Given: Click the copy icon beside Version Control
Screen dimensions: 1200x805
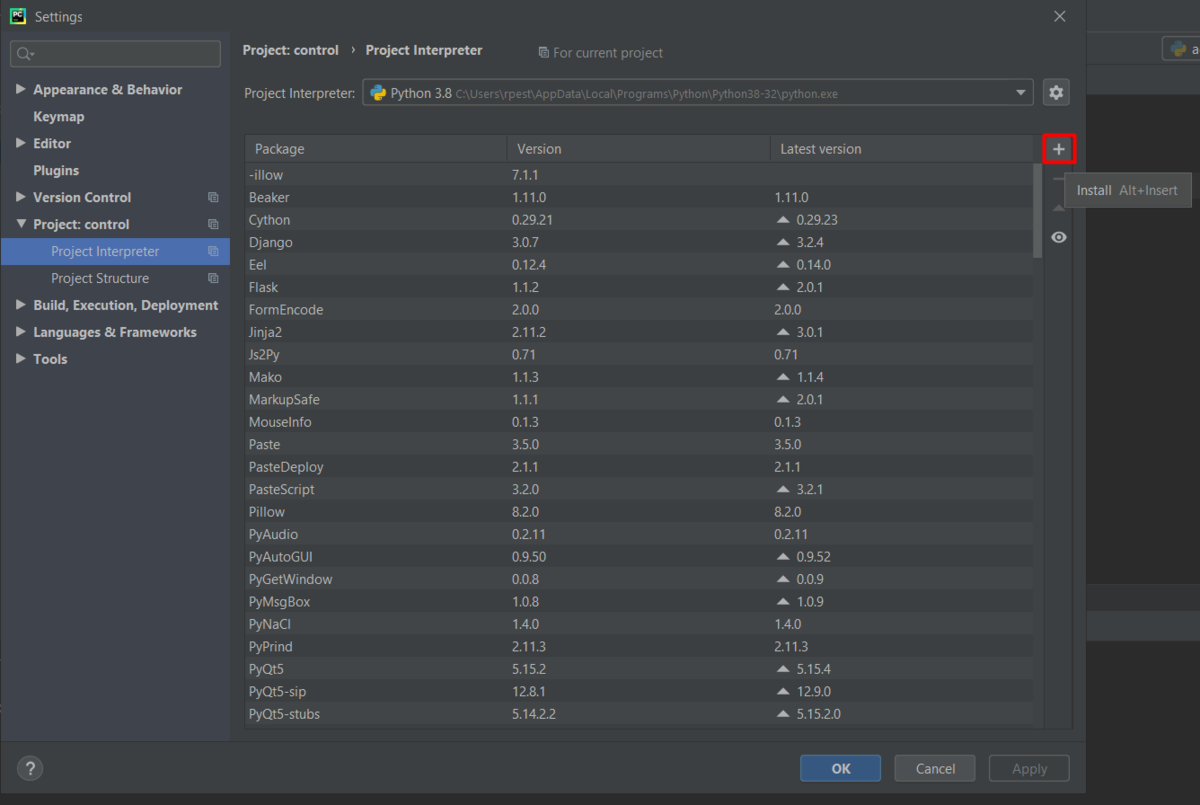Looking at the screenshot, I should coord(213,198).
